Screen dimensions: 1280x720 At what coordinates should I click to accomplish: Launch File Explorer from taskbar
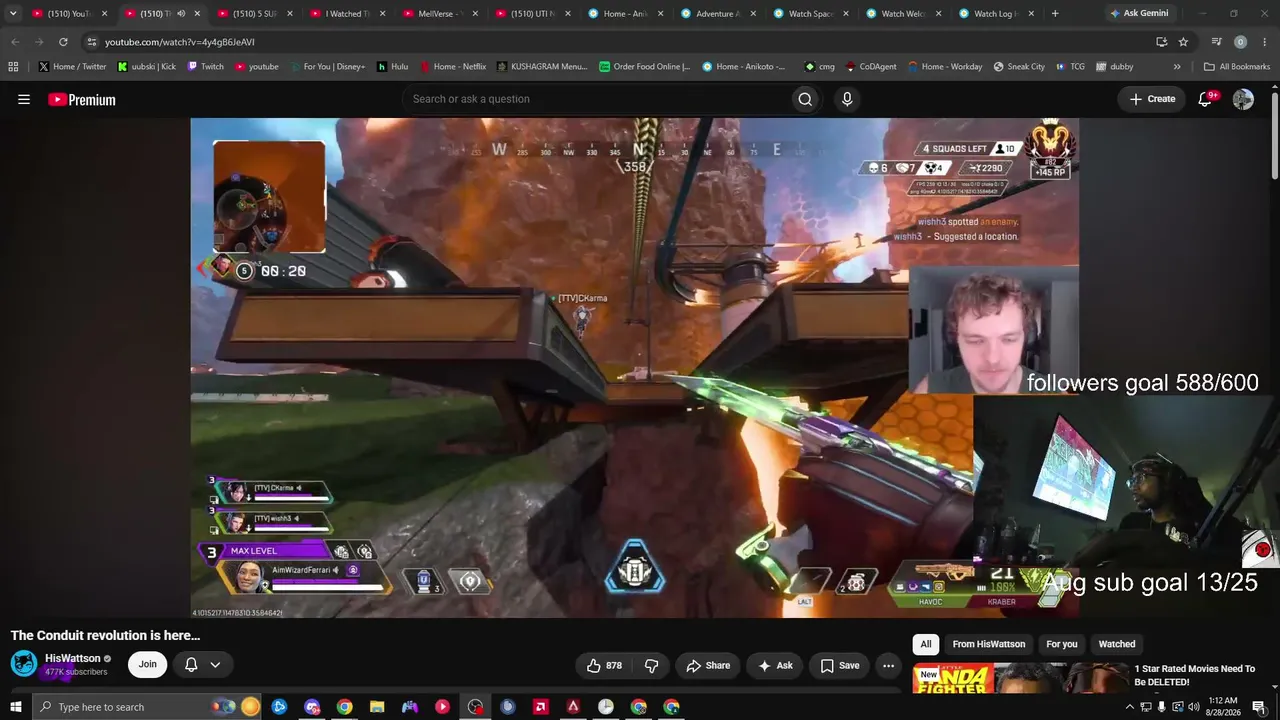coord(377,707)
